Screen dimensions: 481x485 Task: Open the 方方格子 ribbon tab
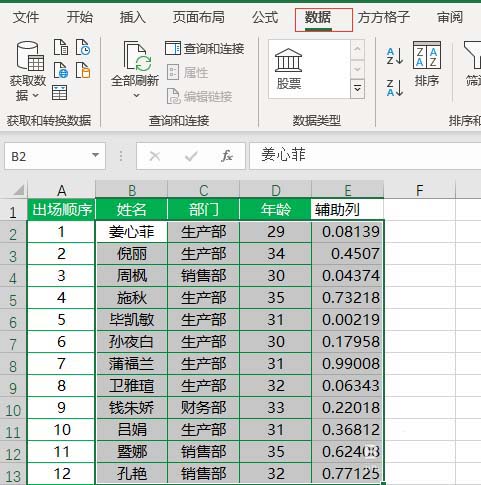tap(384, 17)
